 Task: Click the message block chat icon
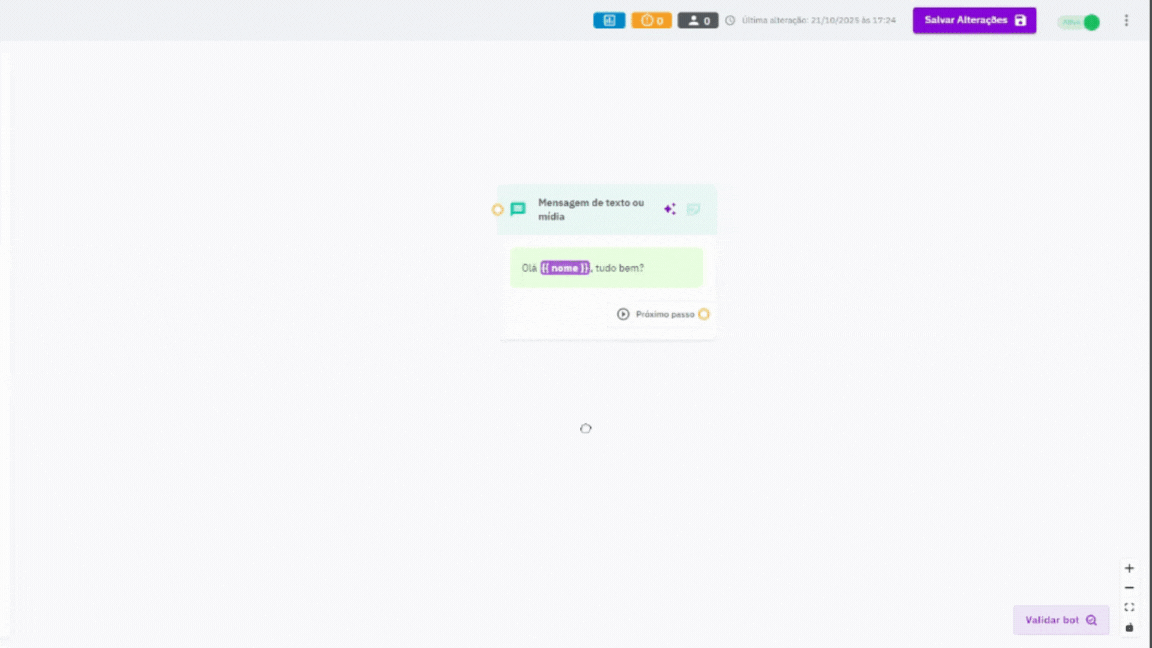(x=518, y=209)
